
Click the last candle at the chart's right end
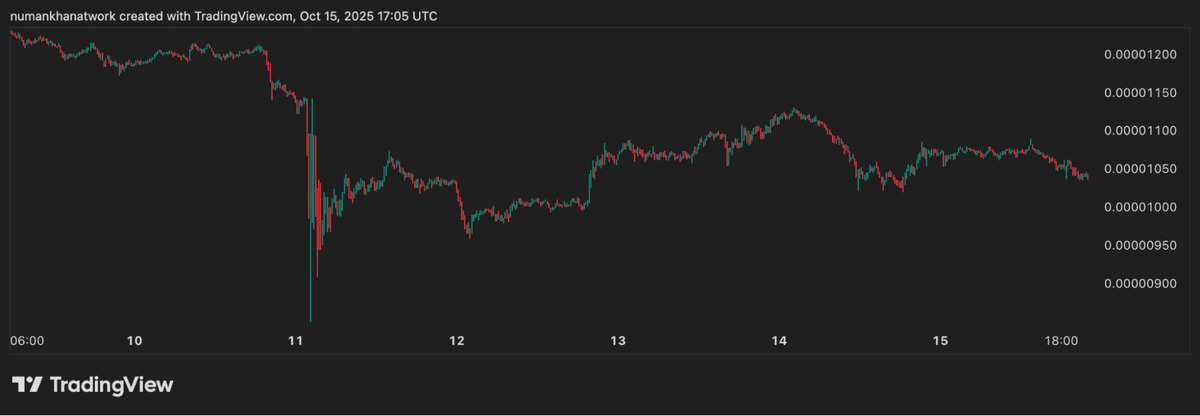point(1087,178)
